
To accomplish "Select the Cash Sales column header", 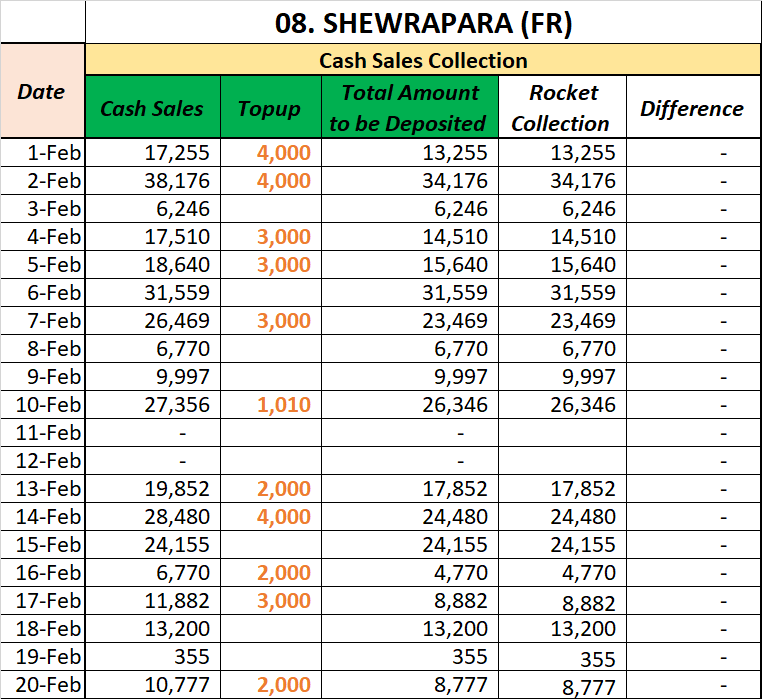I will pos(153,107).
